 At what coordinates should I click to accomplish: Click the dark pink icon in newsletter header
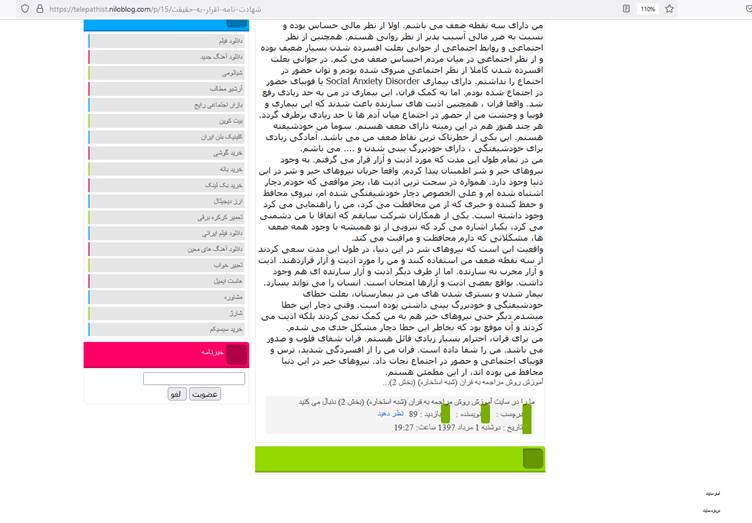coord(236,355)
